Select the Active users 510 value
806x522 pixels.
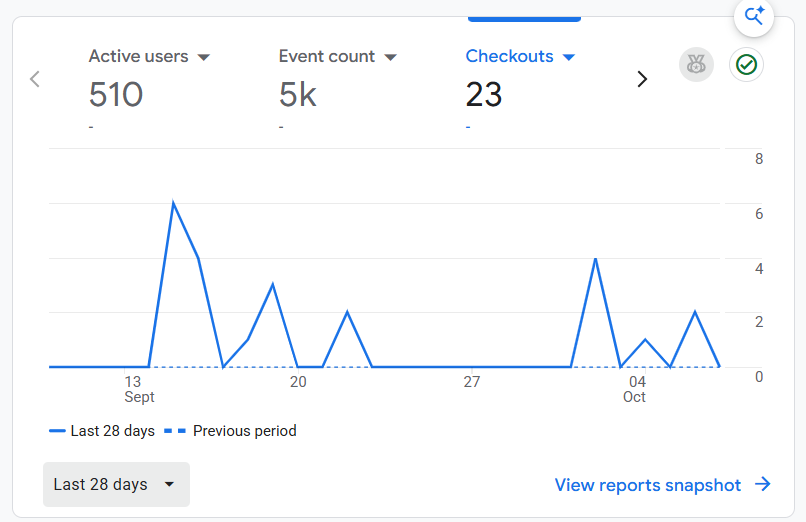[116, 95]
